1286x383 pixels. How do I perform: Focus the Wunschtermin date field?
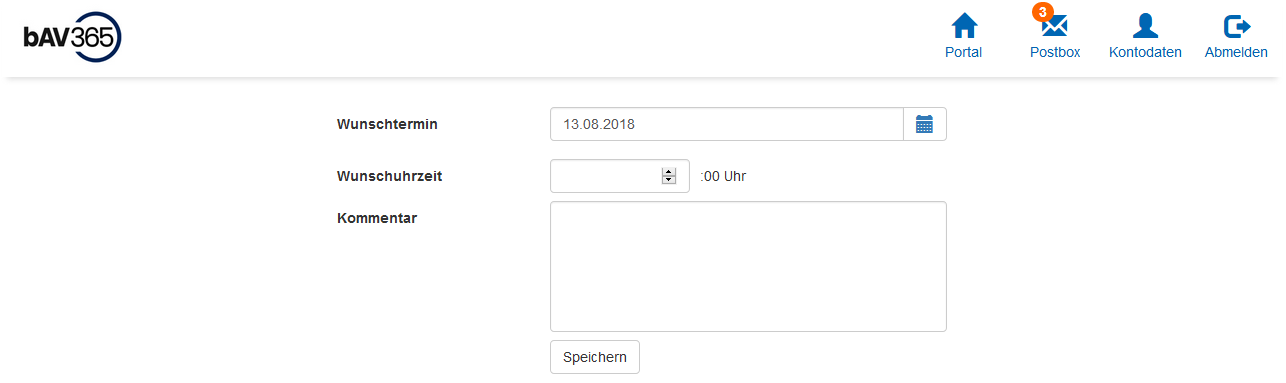[727, 124]
